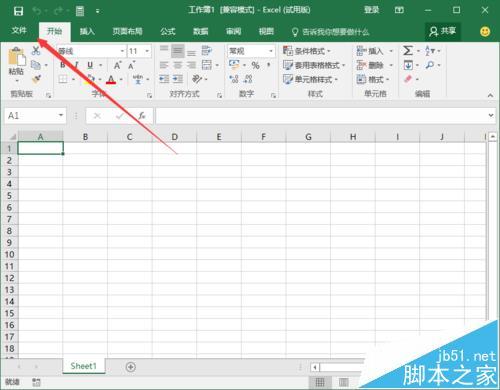Open 条件格式 conditional formatting button
The image size is (500, 390).
click(306, 51)
